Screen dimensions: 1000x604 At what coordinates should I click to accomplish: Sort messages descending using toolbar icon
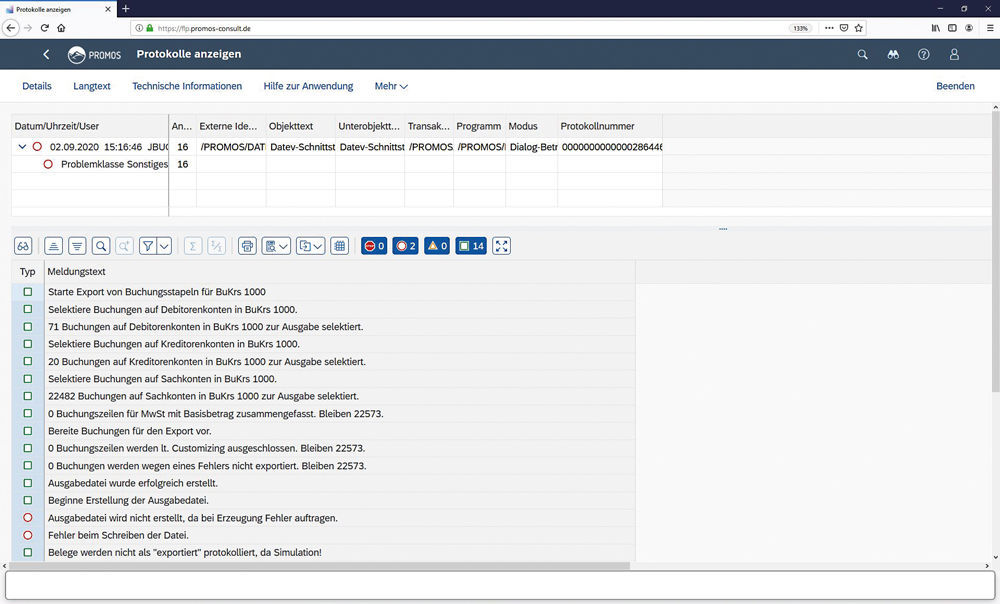(x=77, y=246)
